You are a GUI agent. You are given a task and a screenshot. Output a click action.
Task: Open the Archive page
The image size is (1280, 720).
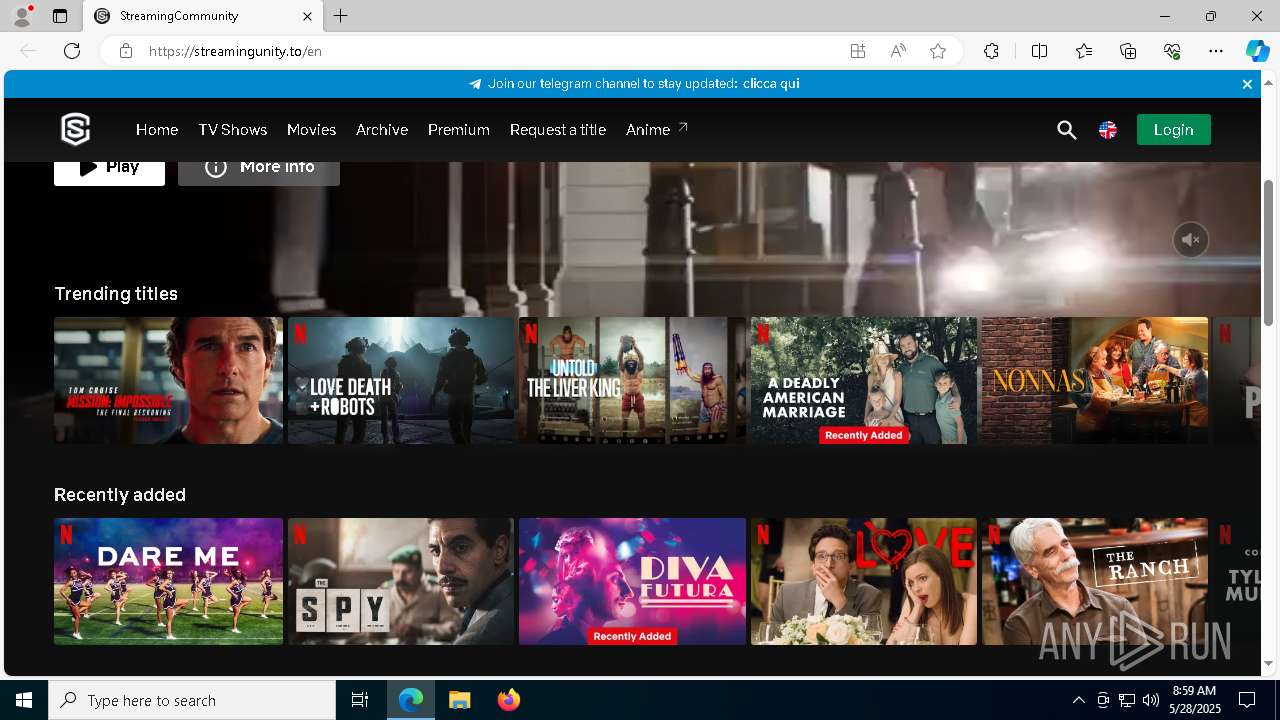click(382, 130)
